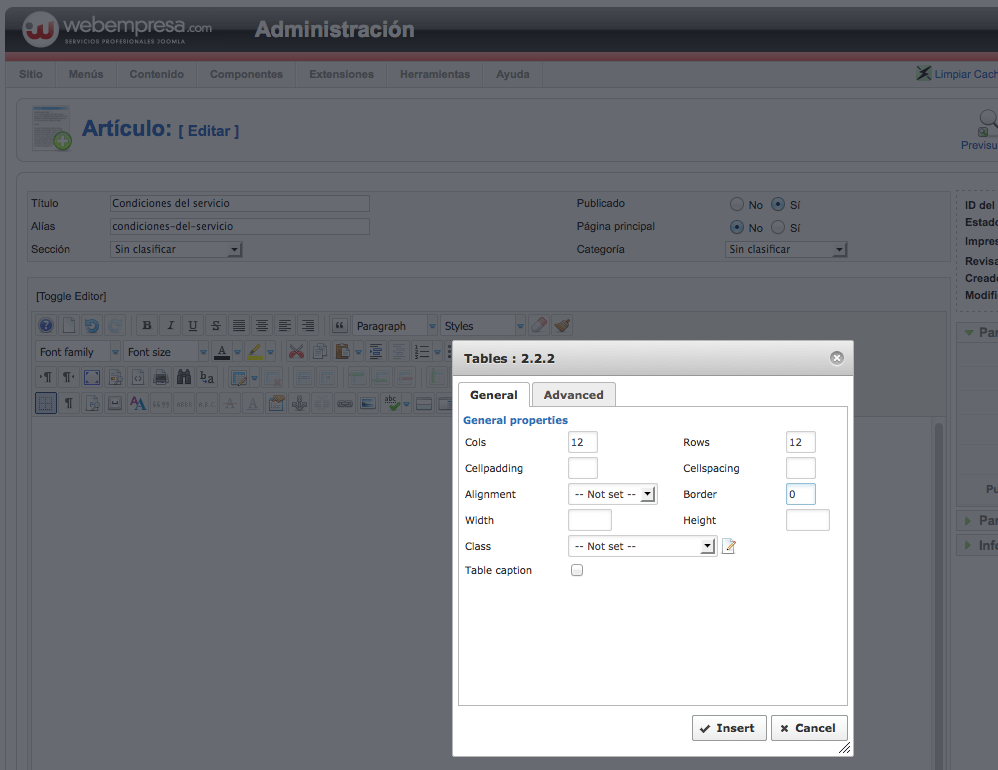
Task: Click the paste clipboard icon
Action: click(x=342, y=351)
